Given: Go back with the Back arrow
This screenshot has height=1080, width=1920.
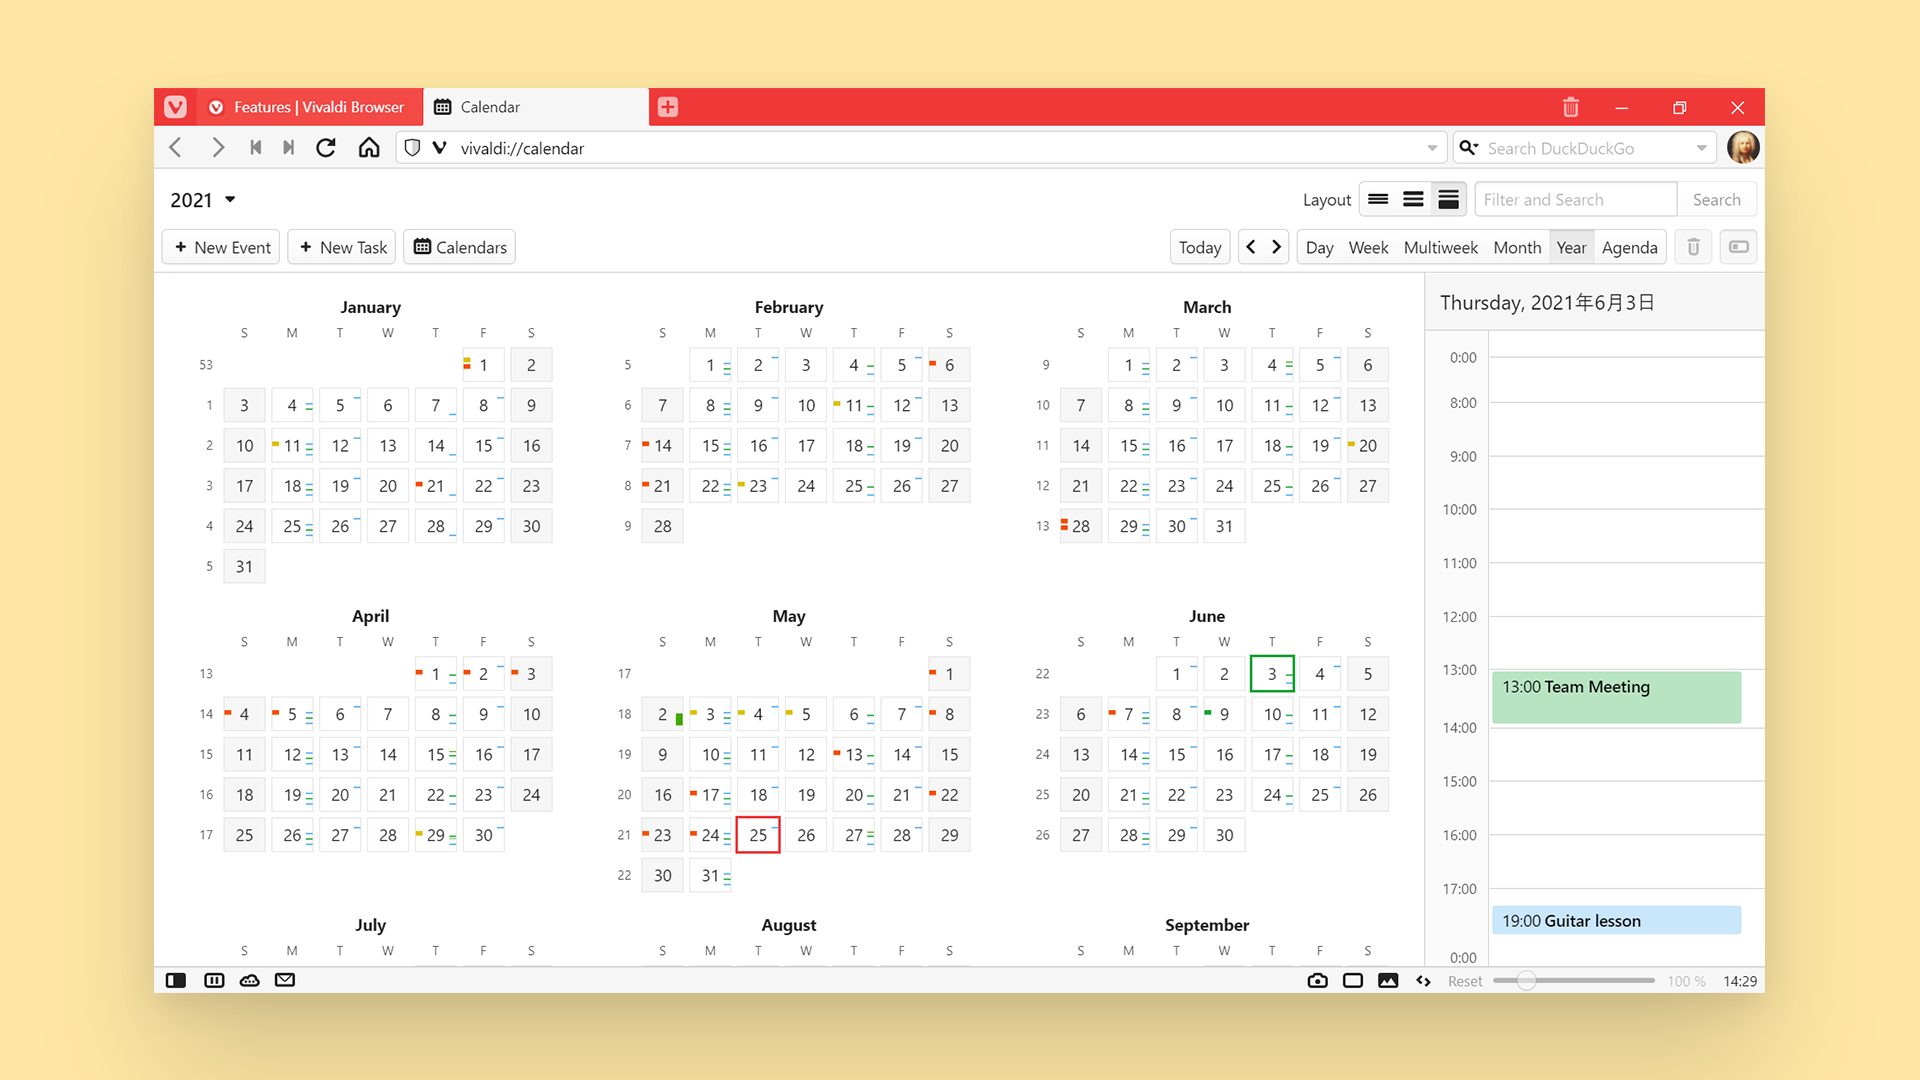Looking at the screenshot, I should pos(176,148).
